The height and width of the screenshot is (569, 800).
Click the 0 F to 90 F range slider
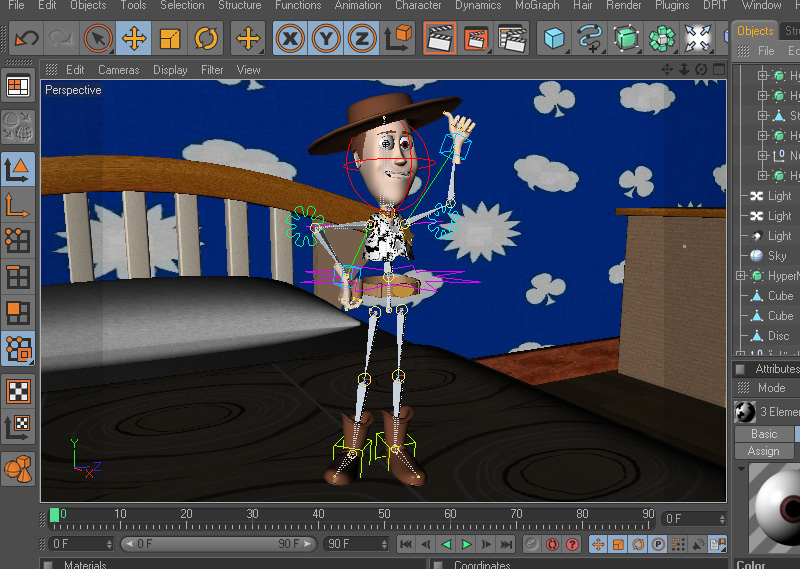[218, 544]
